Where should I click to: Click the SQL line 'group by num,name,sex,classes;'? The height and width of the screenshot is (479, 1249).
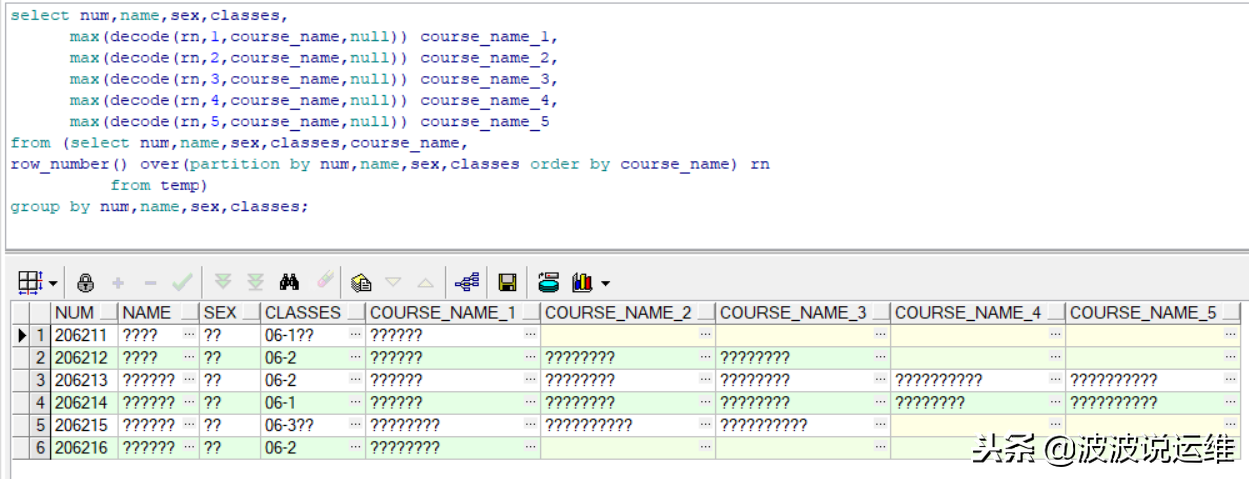pos(160,207)
